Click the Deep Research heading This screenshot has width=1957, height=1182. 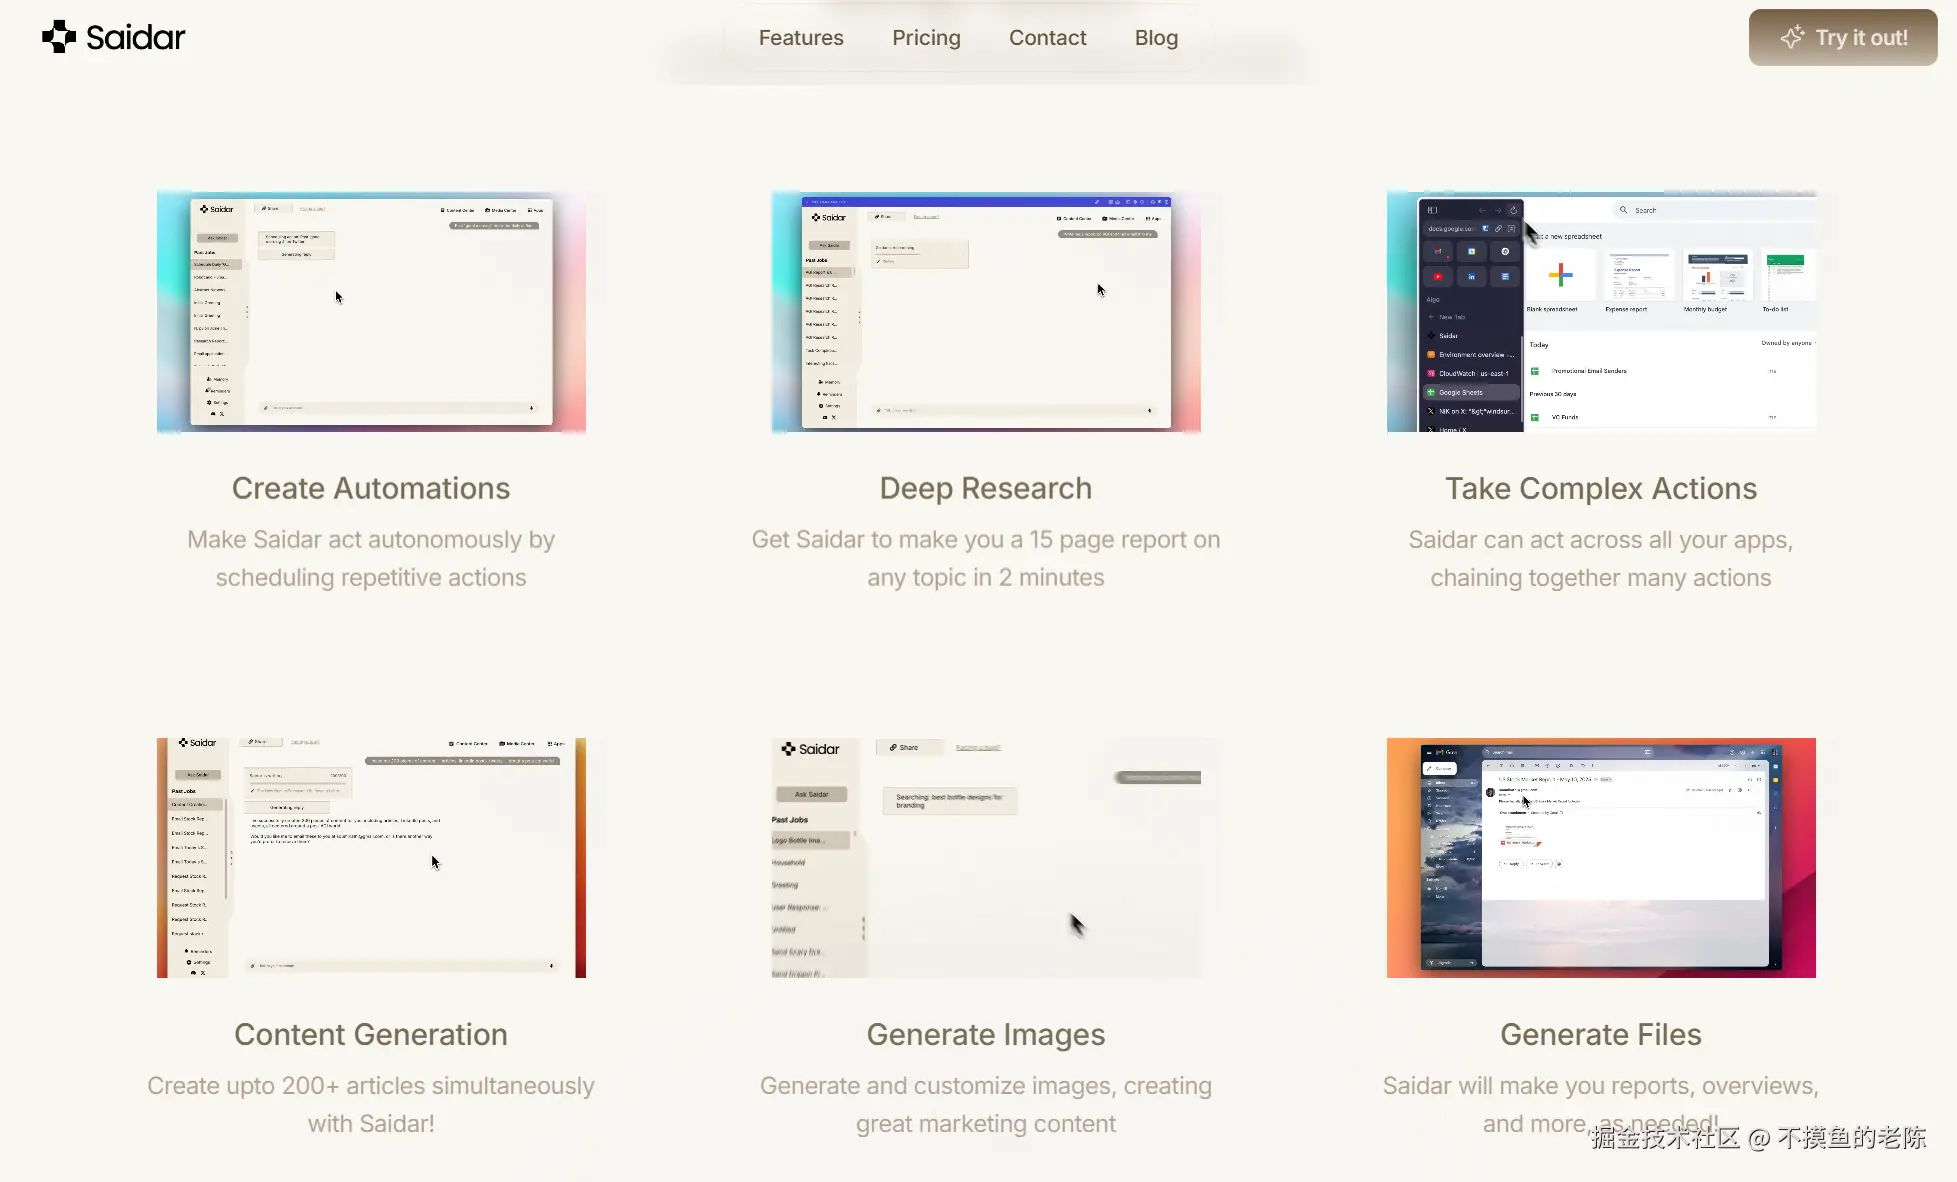point(985,488)
